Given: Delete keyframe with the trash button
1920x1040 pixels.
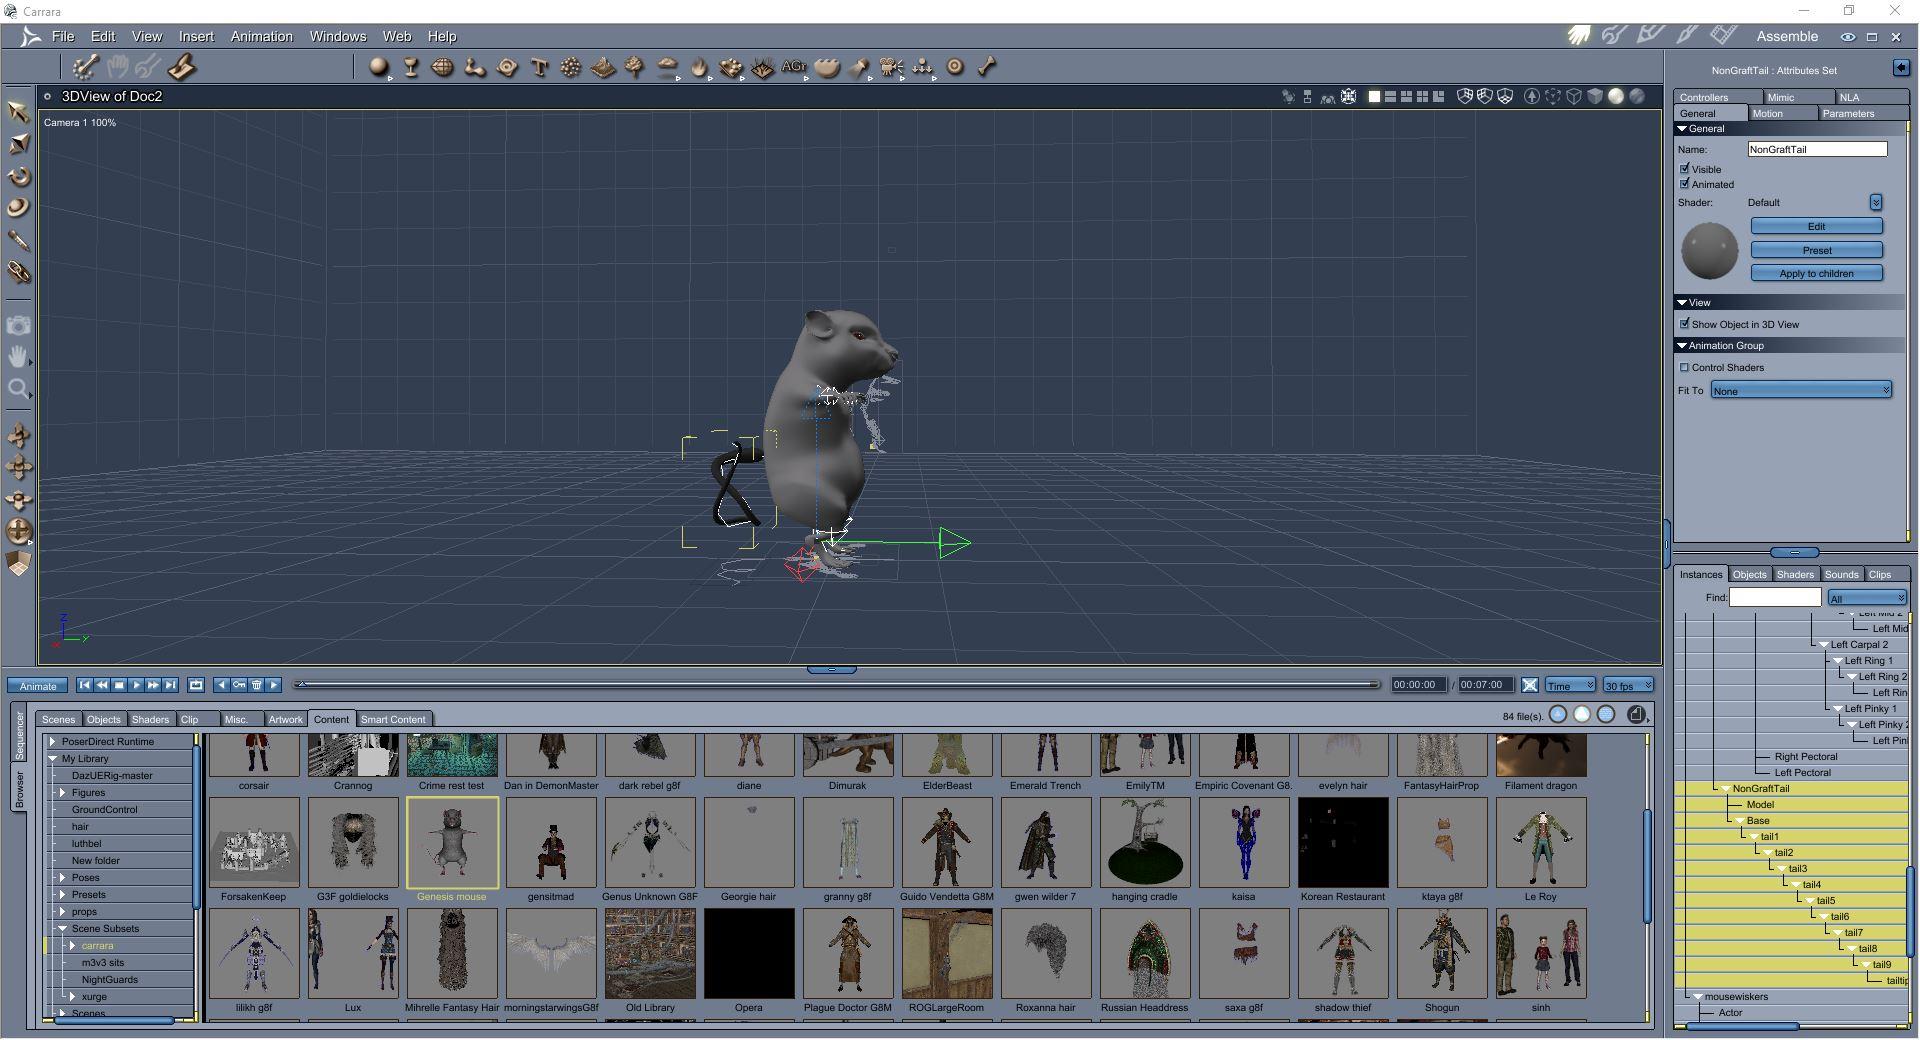Looking at the screenshot, I should [256, 685].
